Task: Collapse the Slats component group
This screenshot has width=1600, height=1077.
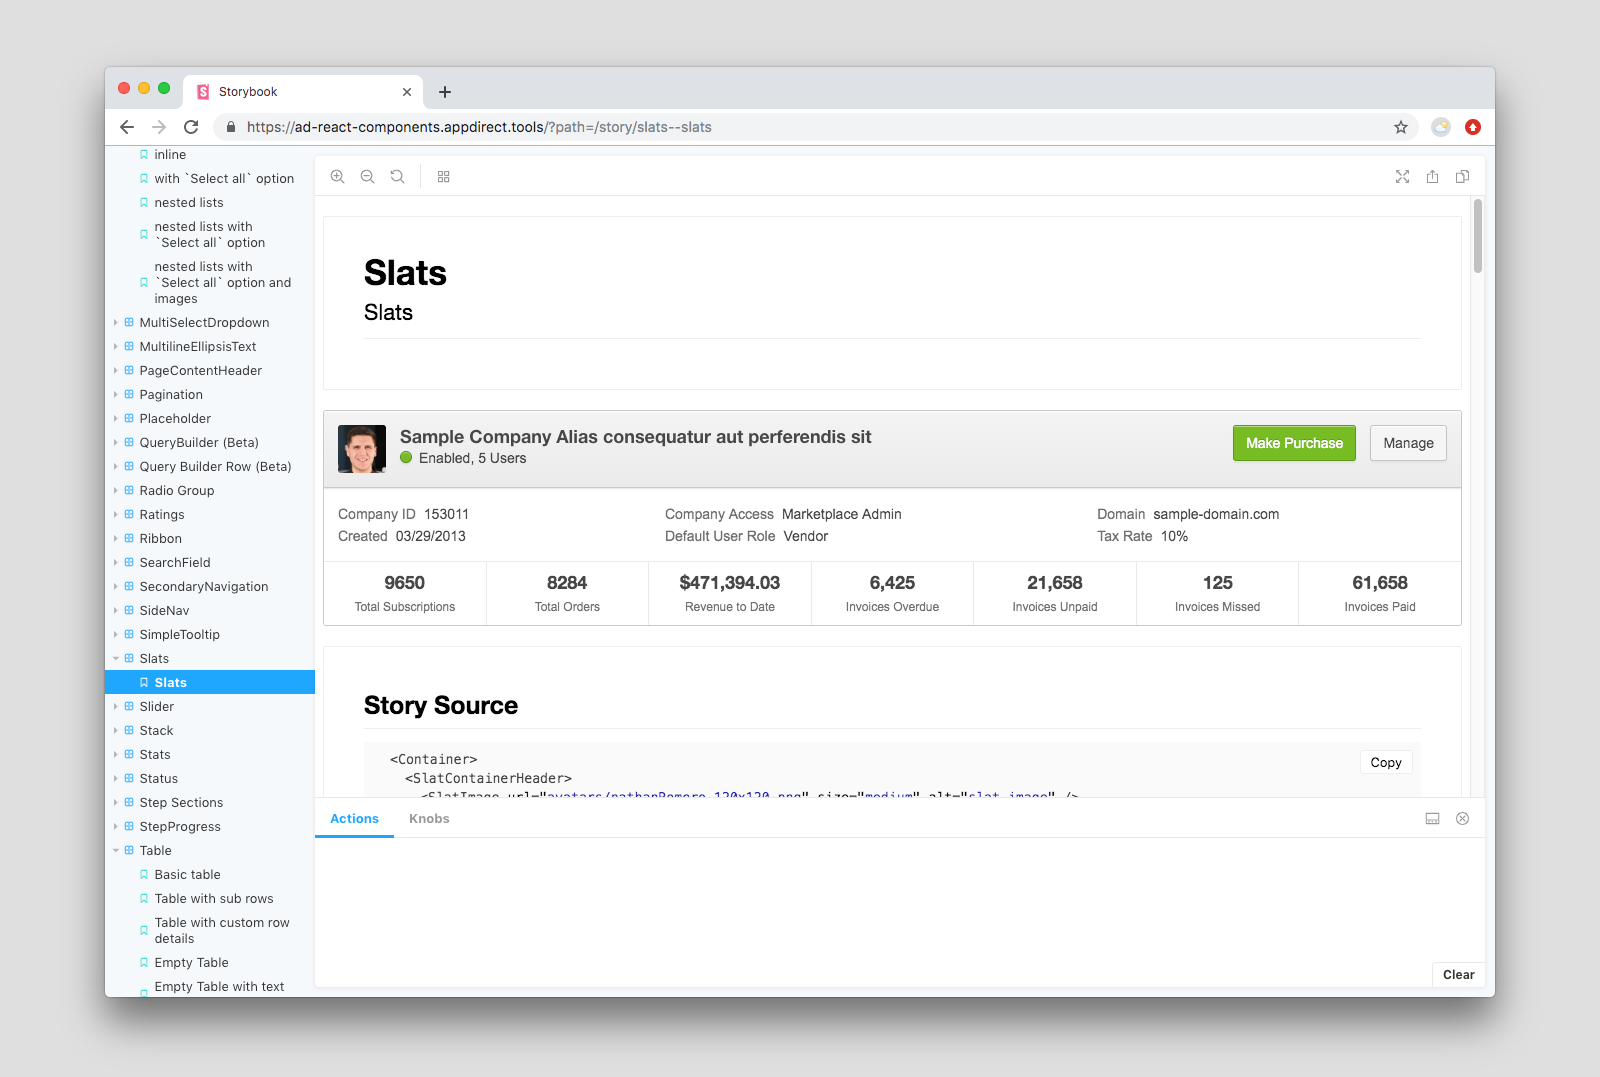Action: [154, 658]
